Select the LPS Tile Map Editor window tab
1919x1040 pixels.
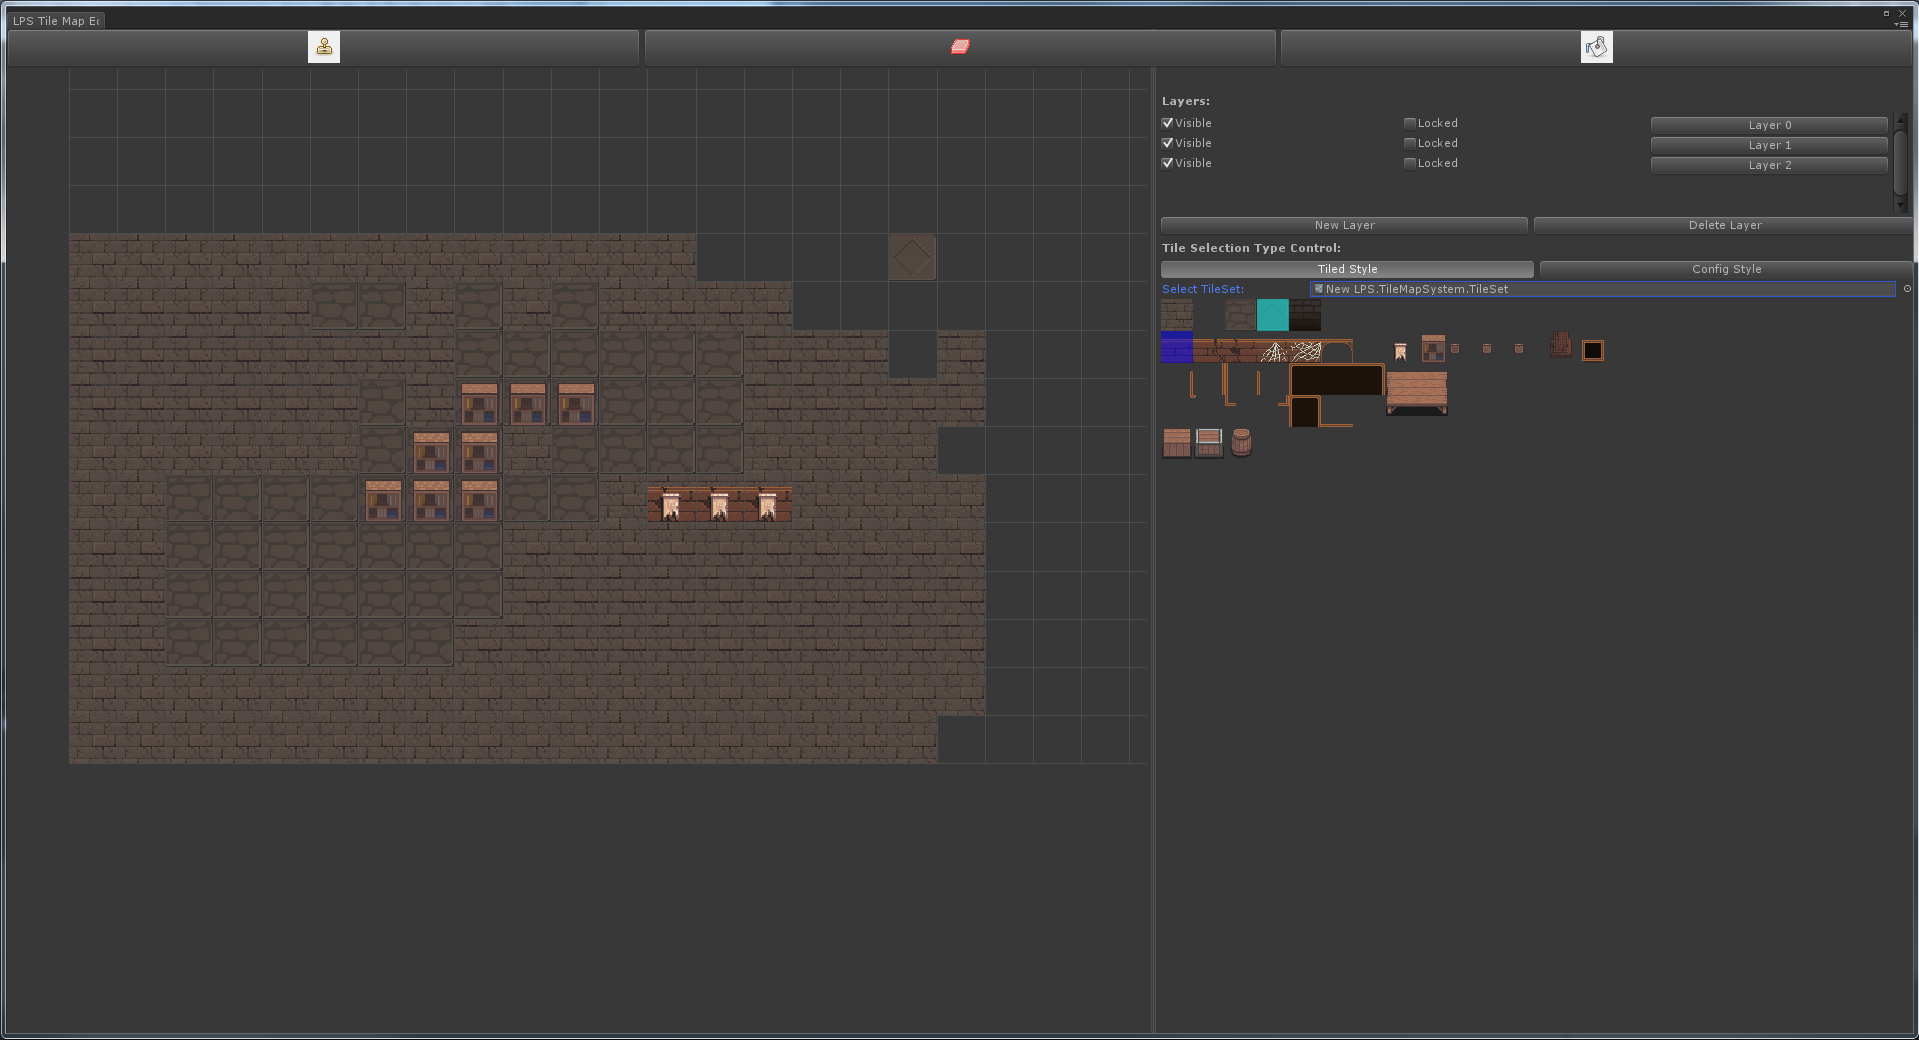(55, 21)
